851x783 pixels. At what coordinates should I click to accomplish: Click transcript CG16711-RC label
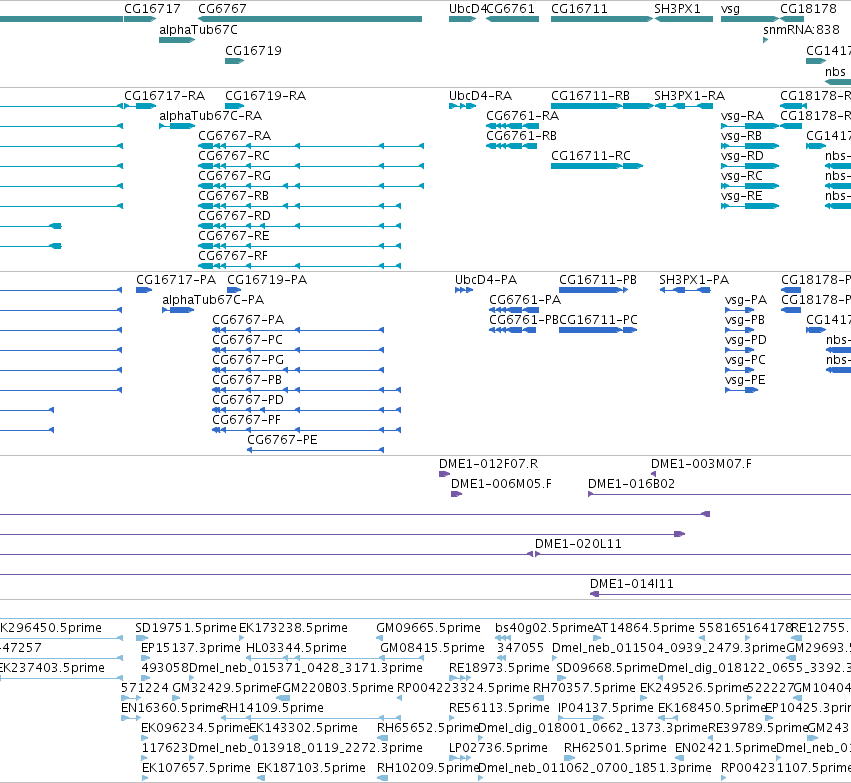click(591, 156)
